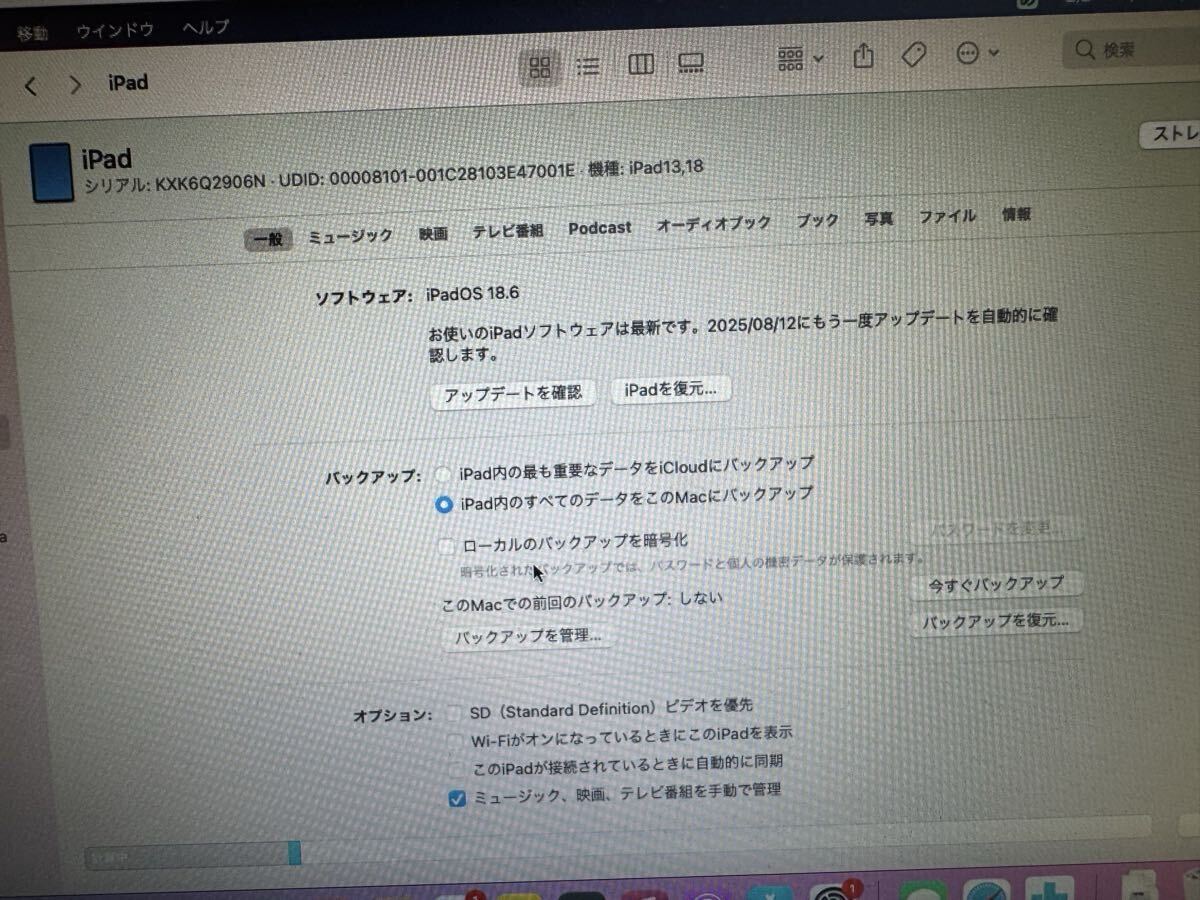This screenshot has height=900, width=1200.
Task: Click the iPadを復元 button
Action: coord(671,390)
